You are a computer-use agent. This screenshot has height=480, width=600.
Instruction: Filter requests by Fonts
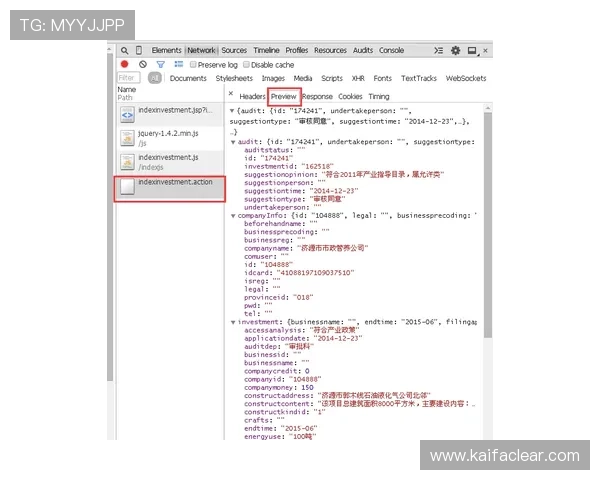pyautogui.click(x=383, y=78)
